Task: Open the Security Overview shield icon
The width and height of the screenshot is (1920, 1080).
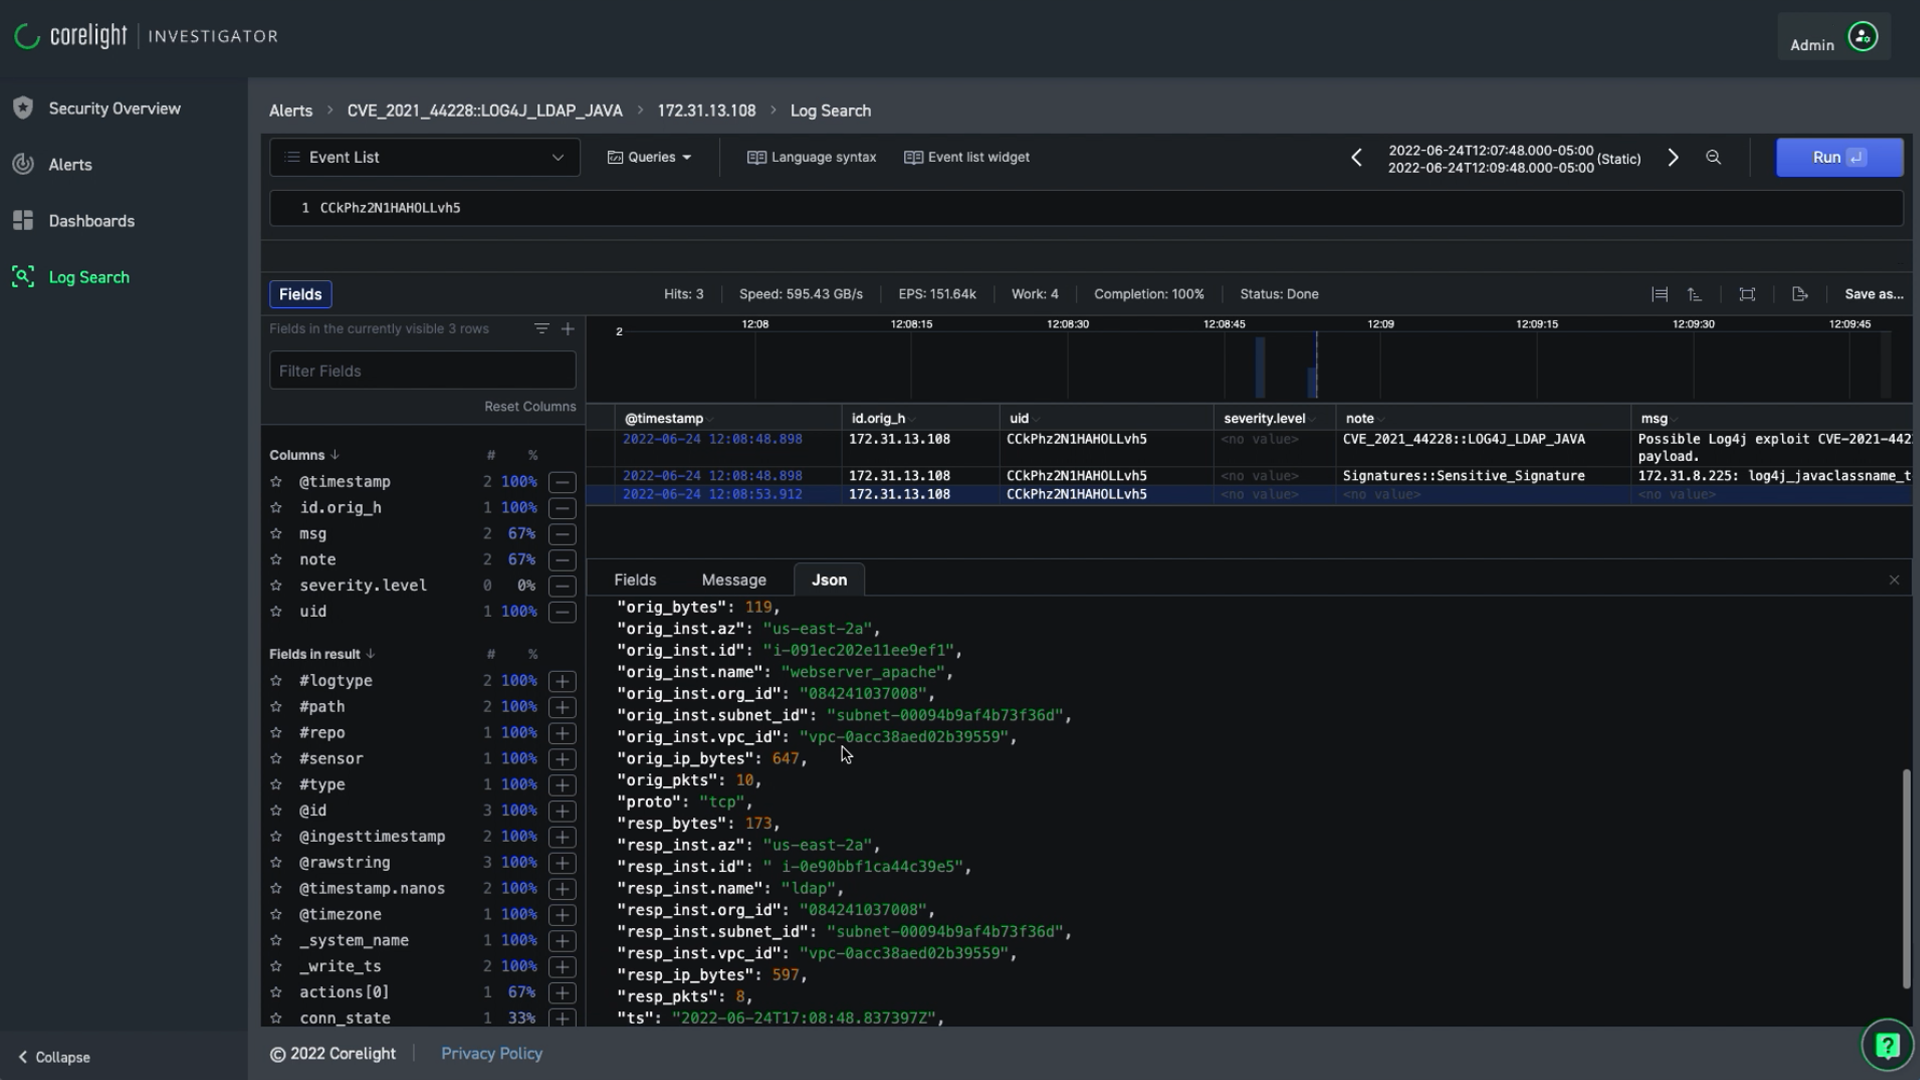Action: 23,108
